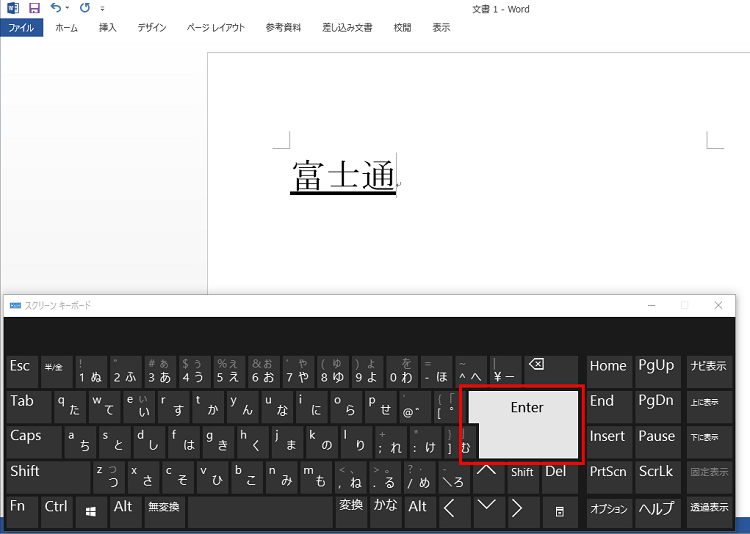Image resolution: width=750 pixels, height=534 pixels.
Task: Toggle the left Shift key
Action: point(48,478)
